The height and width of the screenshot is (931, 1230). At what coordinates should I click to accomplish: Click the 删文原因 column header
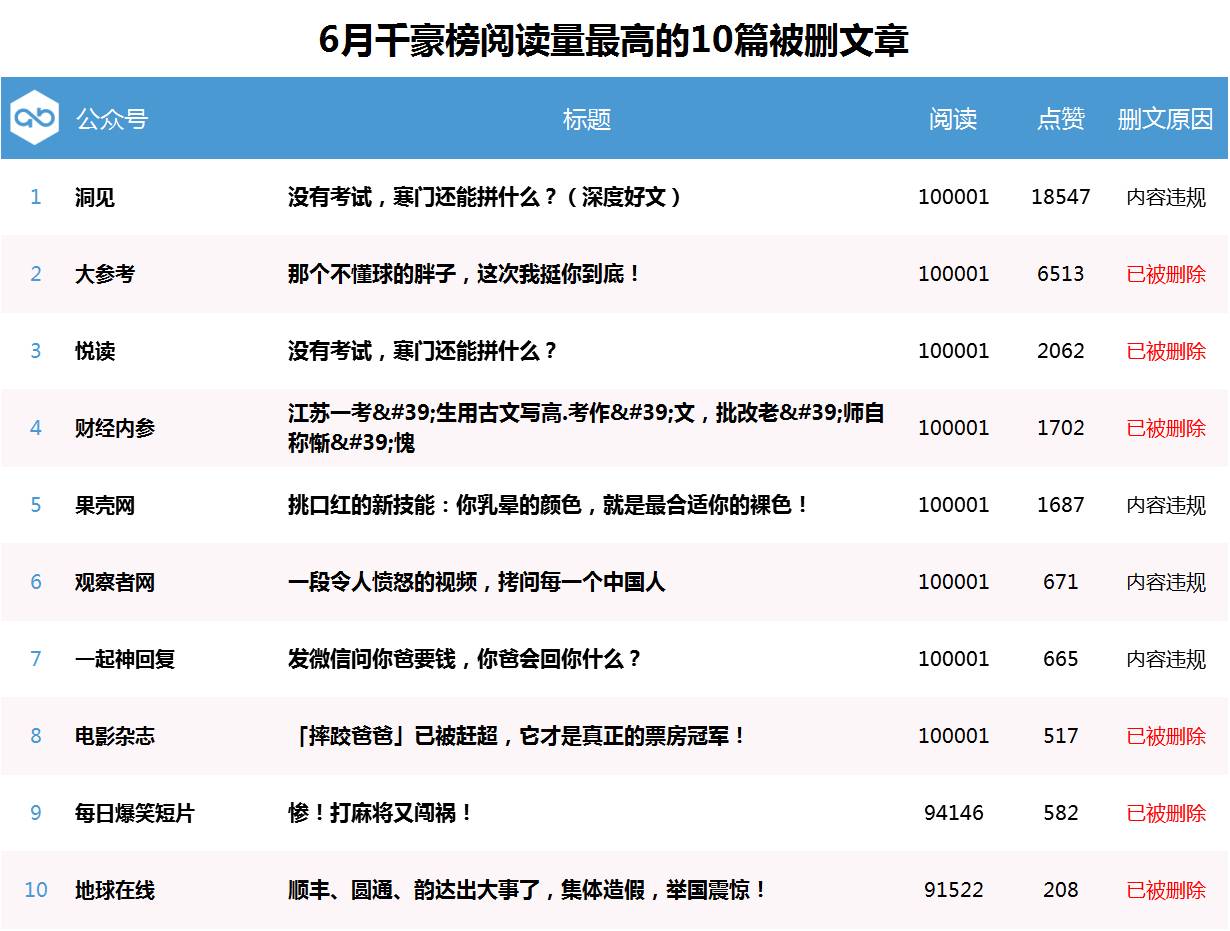click(x=1166, y=119)
